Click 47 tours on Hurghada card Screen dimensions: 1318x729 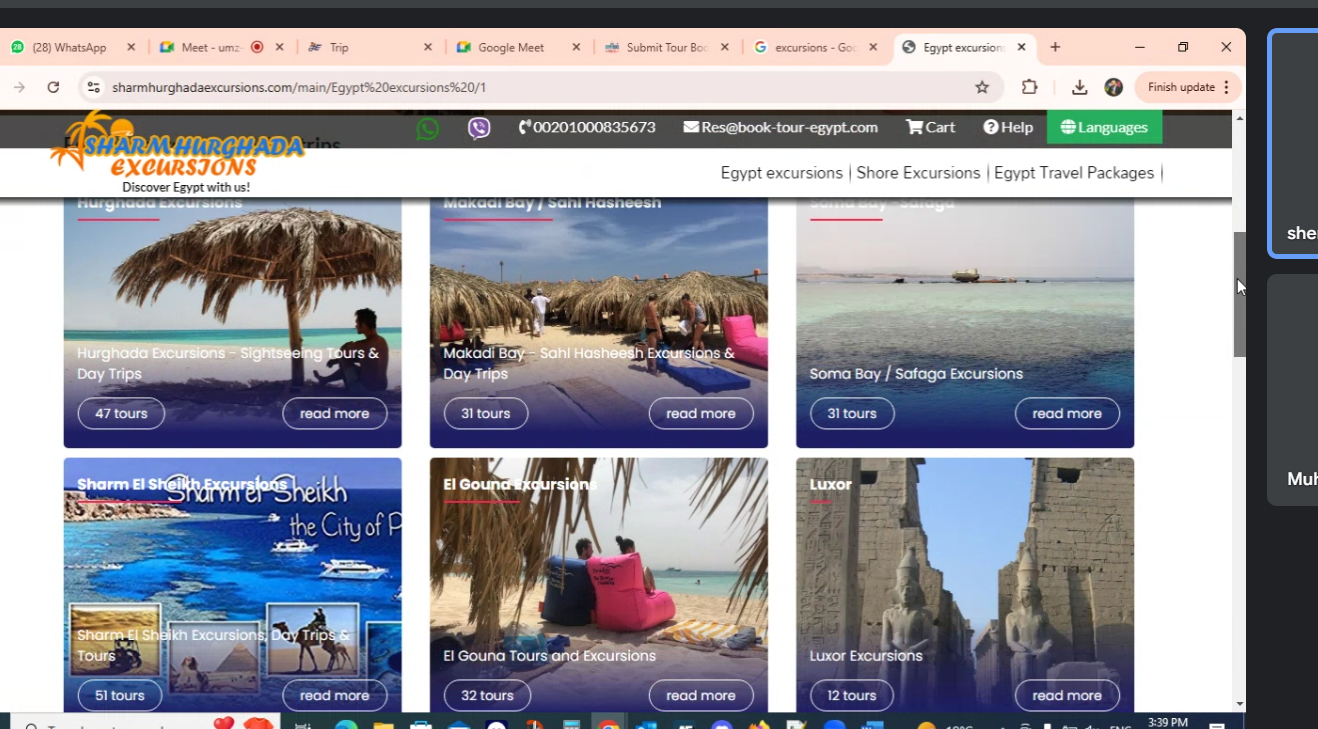pos(121,413)
